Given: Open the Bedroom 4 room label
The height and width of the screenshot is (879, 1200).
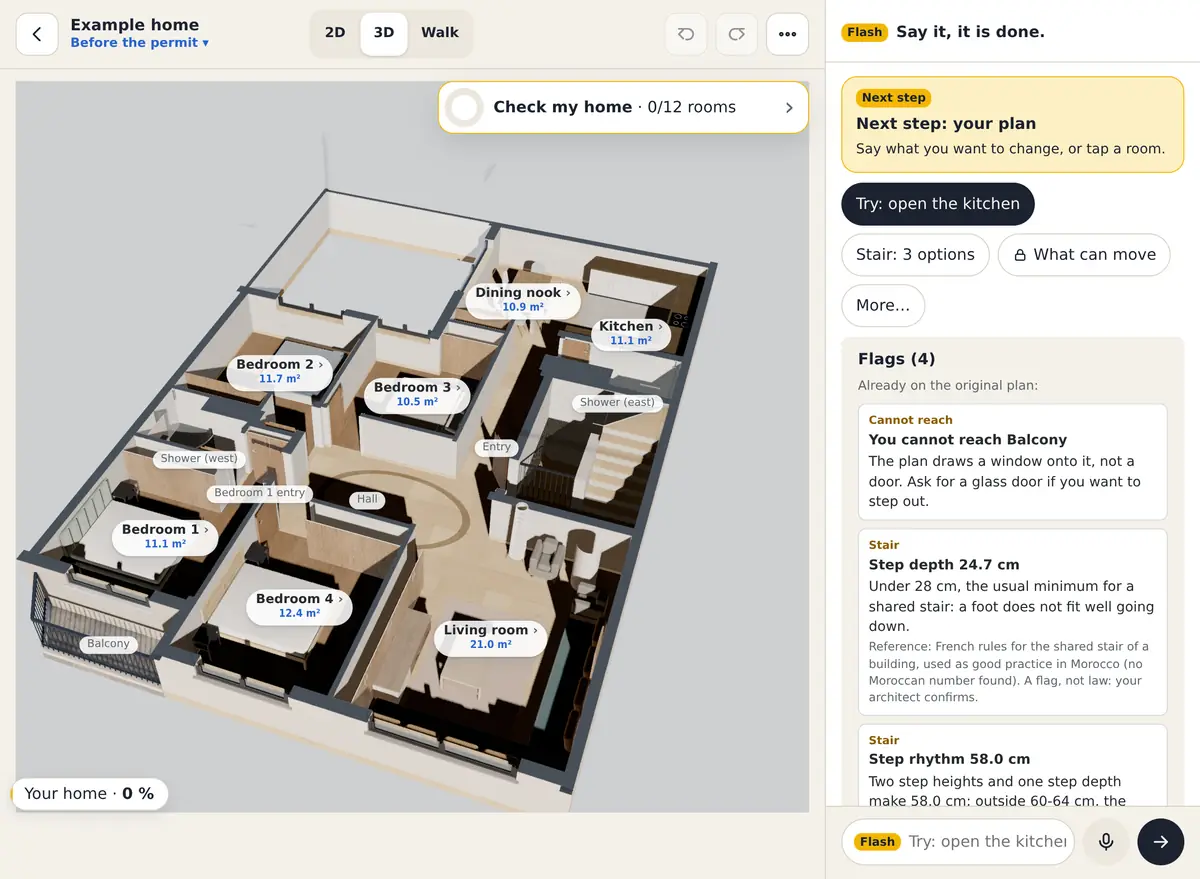Looking at the screenshot, I should (299, 605).
